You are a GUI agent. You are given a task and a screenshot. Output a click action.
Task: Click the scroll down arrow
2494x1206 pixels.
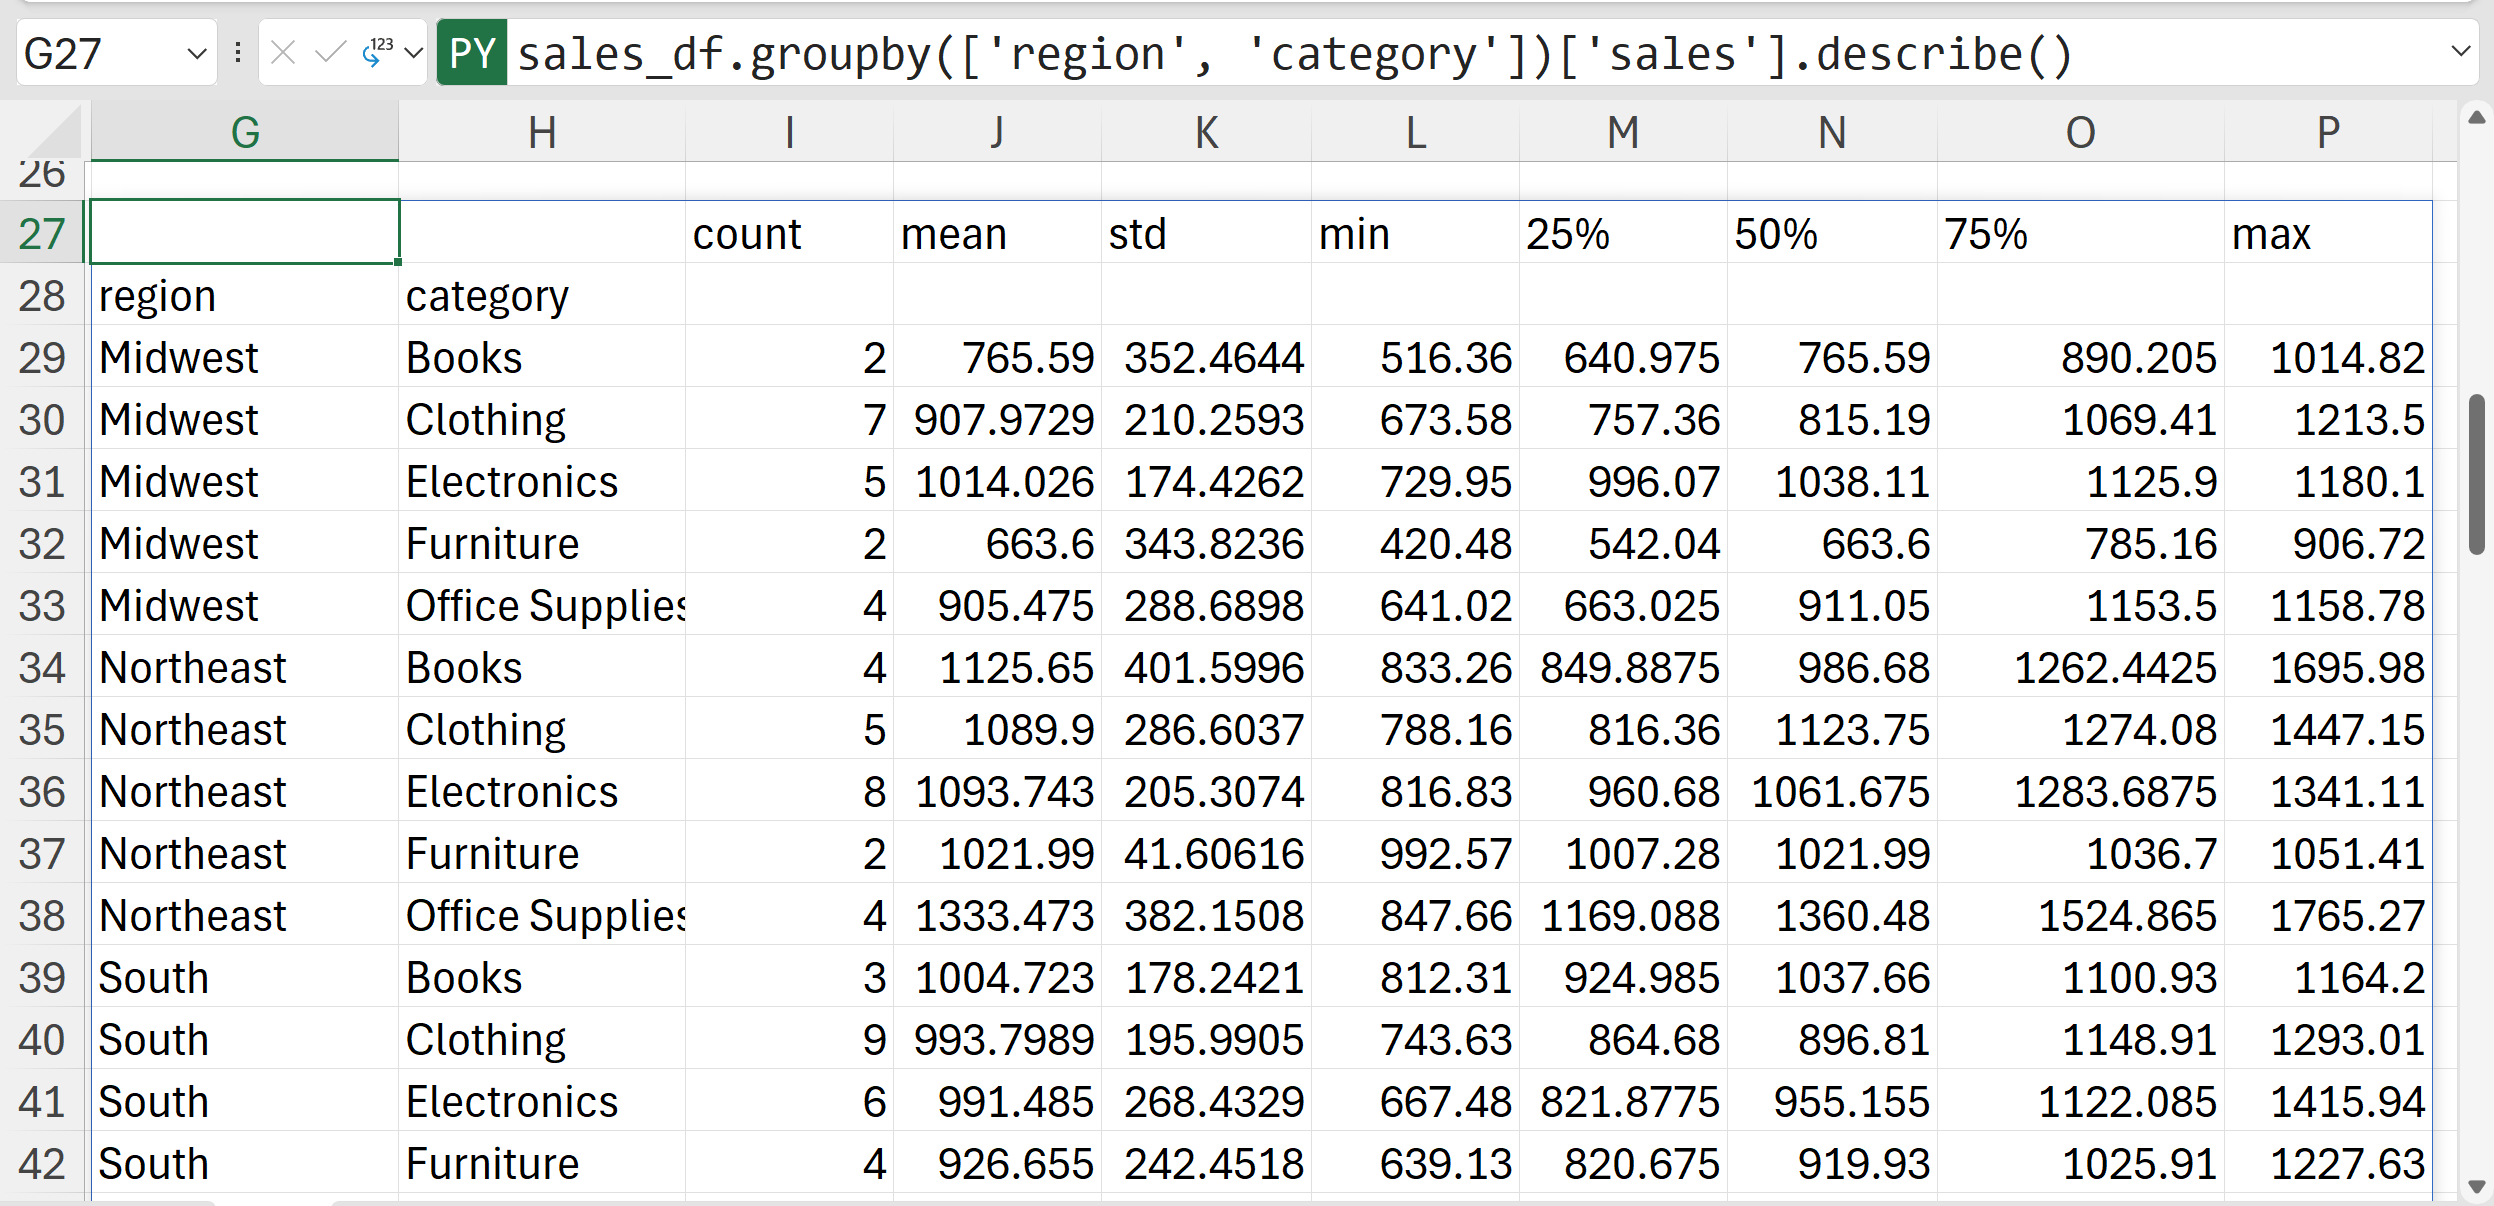2476,1187
